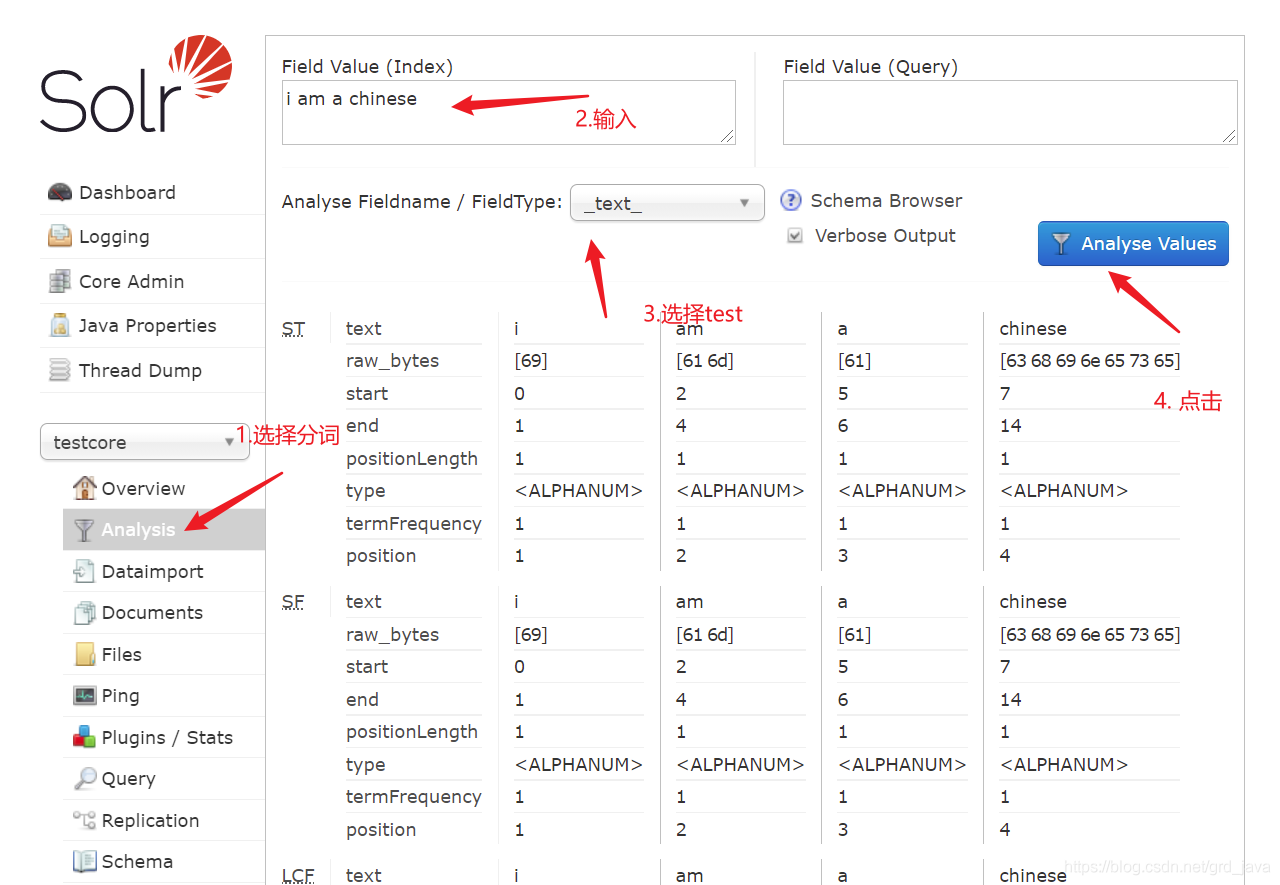Open the Dataimport page

click(x=164, y=571)
